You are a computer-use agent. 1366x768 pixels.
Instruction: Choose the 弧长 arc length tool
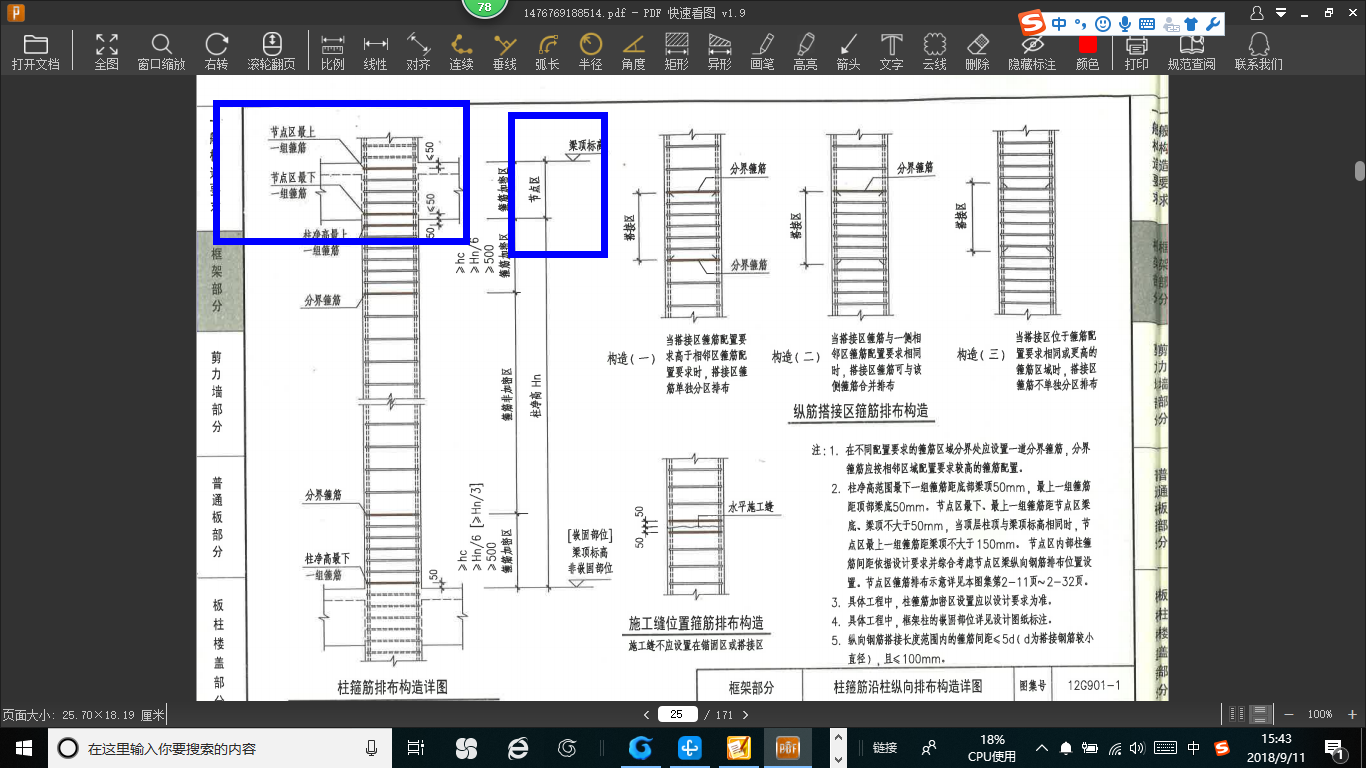[547, 52]
